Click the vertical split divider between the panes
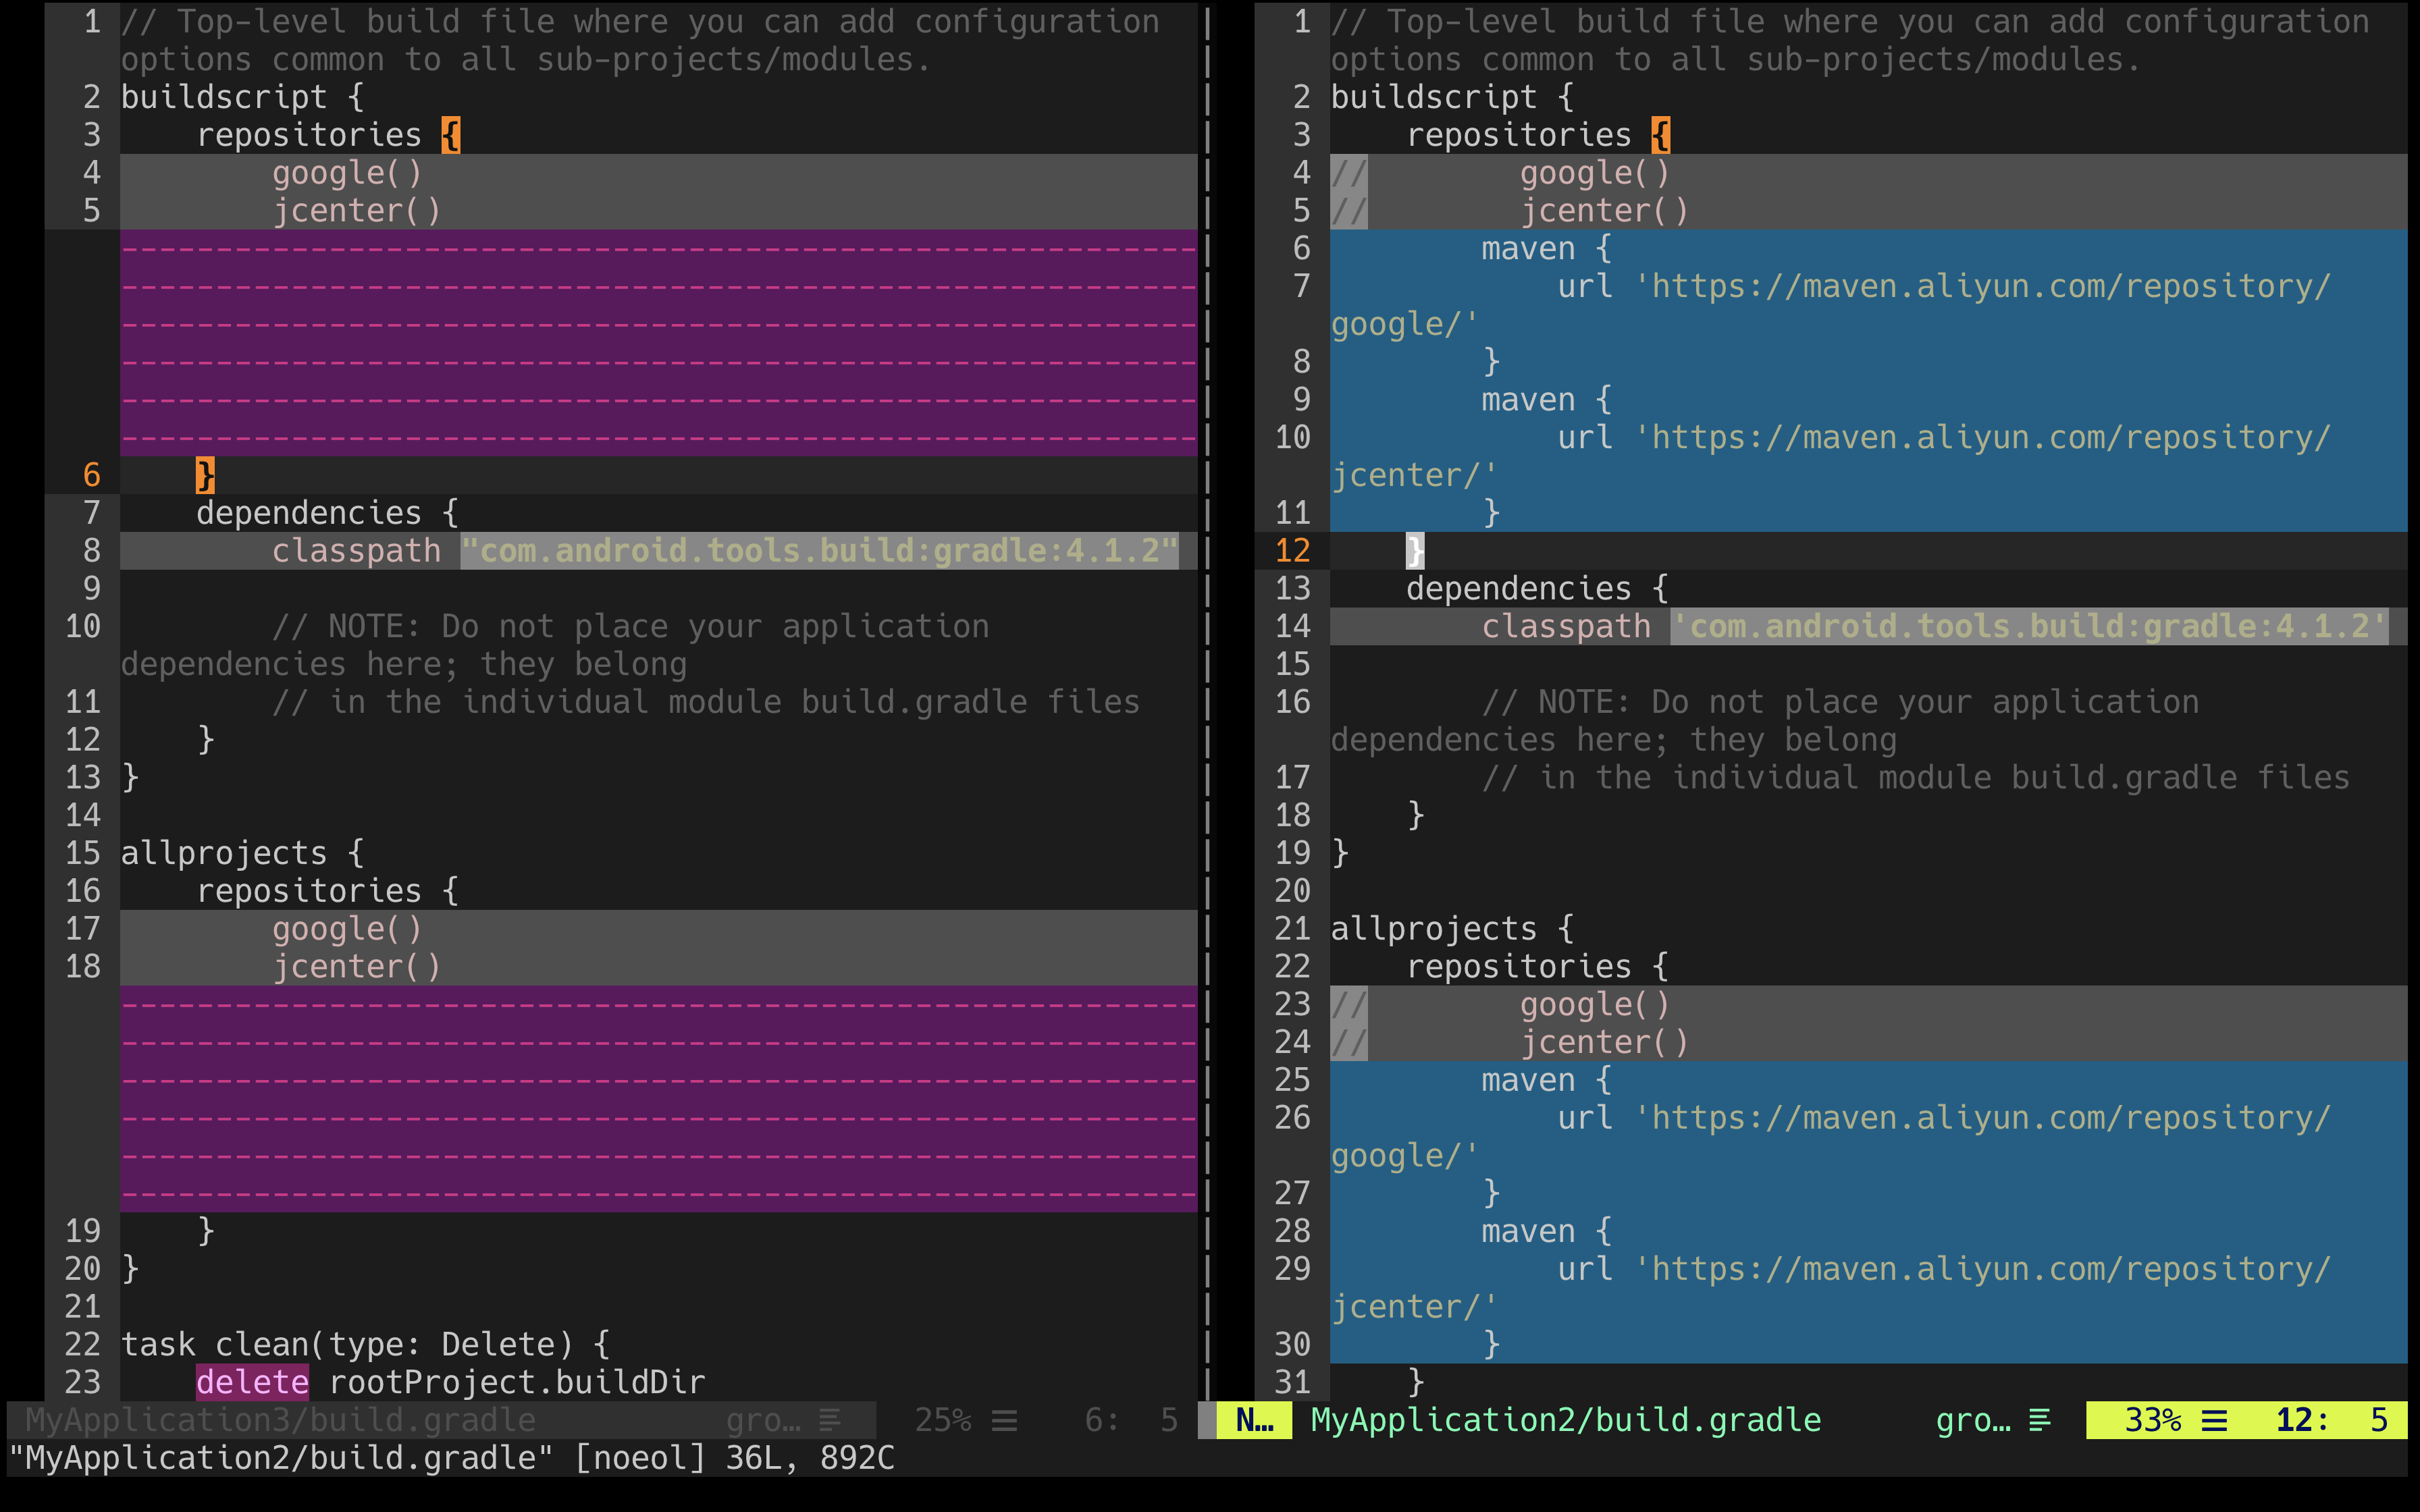The width and height of the screenshot is (2420, 1512). click(x=1207, y=700)
